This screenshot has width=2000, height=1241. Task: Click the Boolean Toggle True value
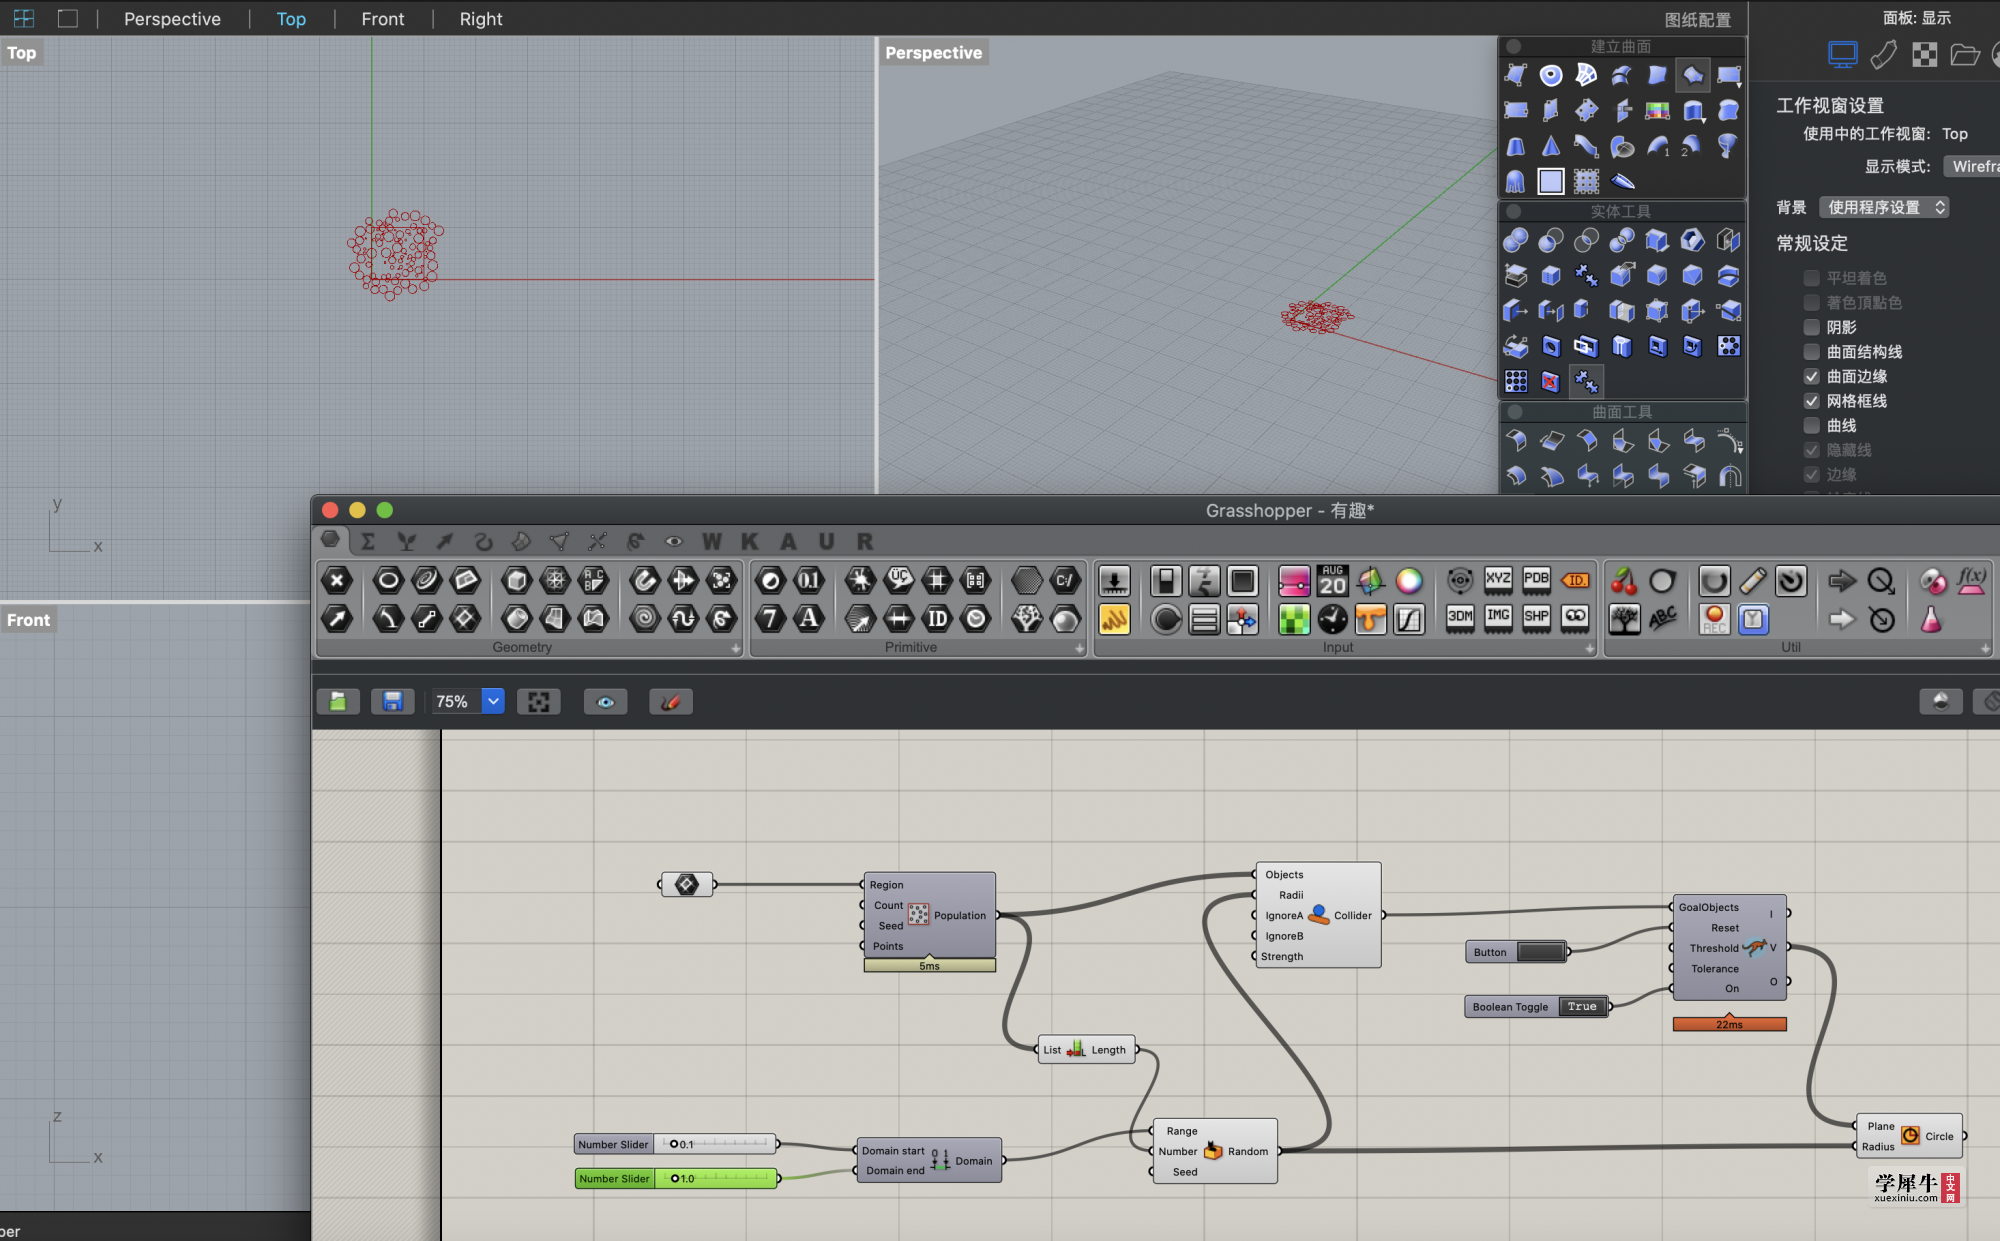click(x=1581, y=1007)
